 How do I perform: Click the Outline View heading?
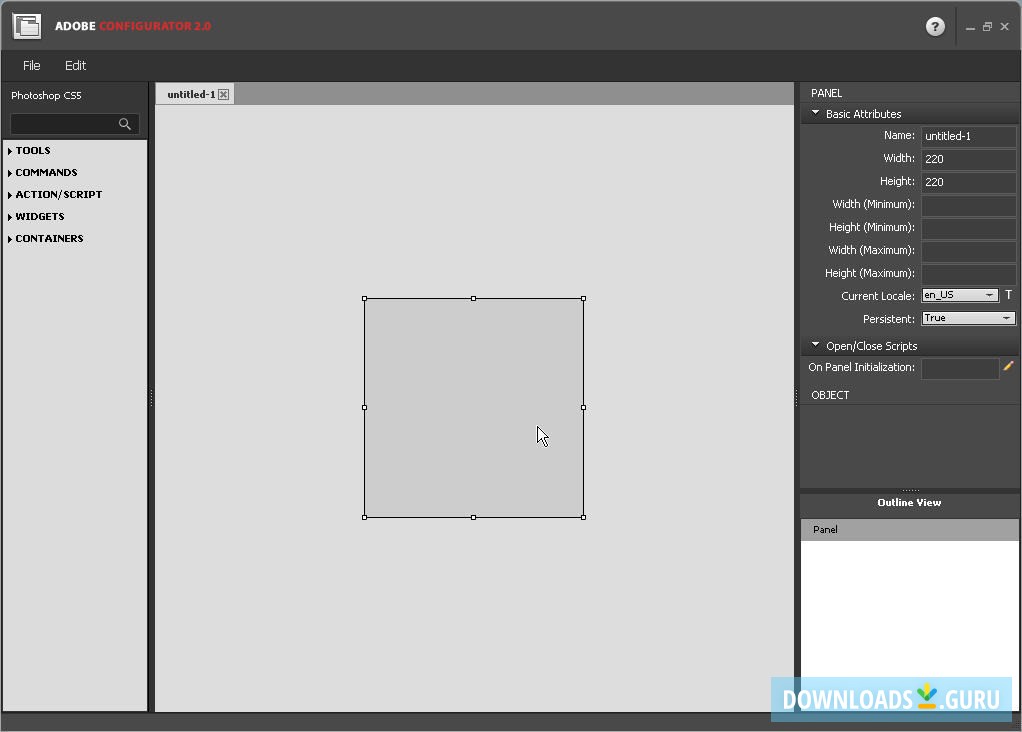click(909, 503)
